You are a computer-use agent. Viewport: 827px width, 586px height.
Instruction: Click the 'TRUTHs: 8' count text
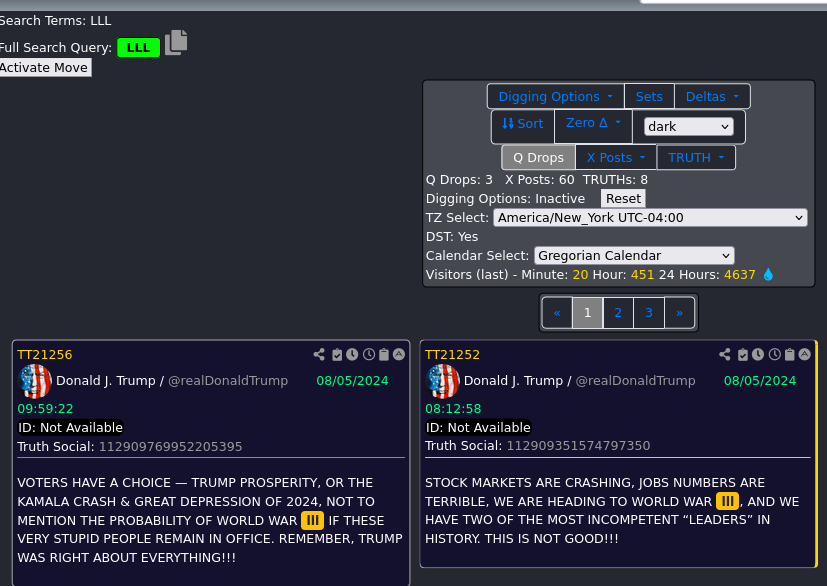(x=615, y=180)
